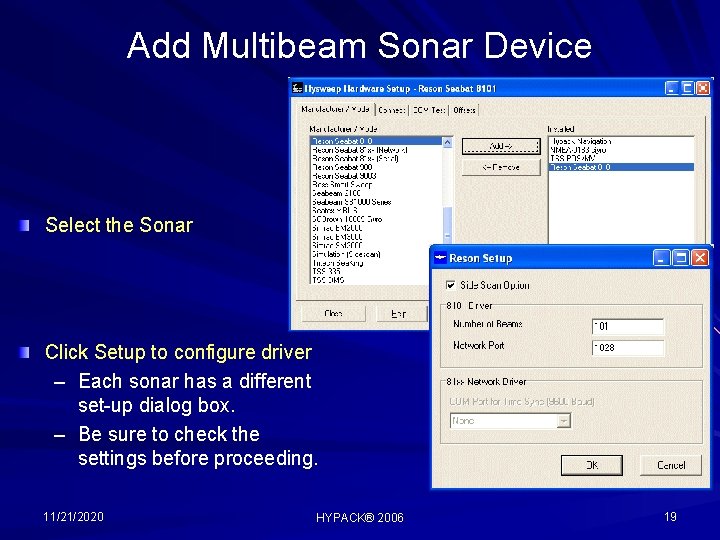Image resolution: width=720 pixels, height=540 pixels.
Task: Minimize the Hysweep Hardware Setup window
Action: tap(672, 88)
